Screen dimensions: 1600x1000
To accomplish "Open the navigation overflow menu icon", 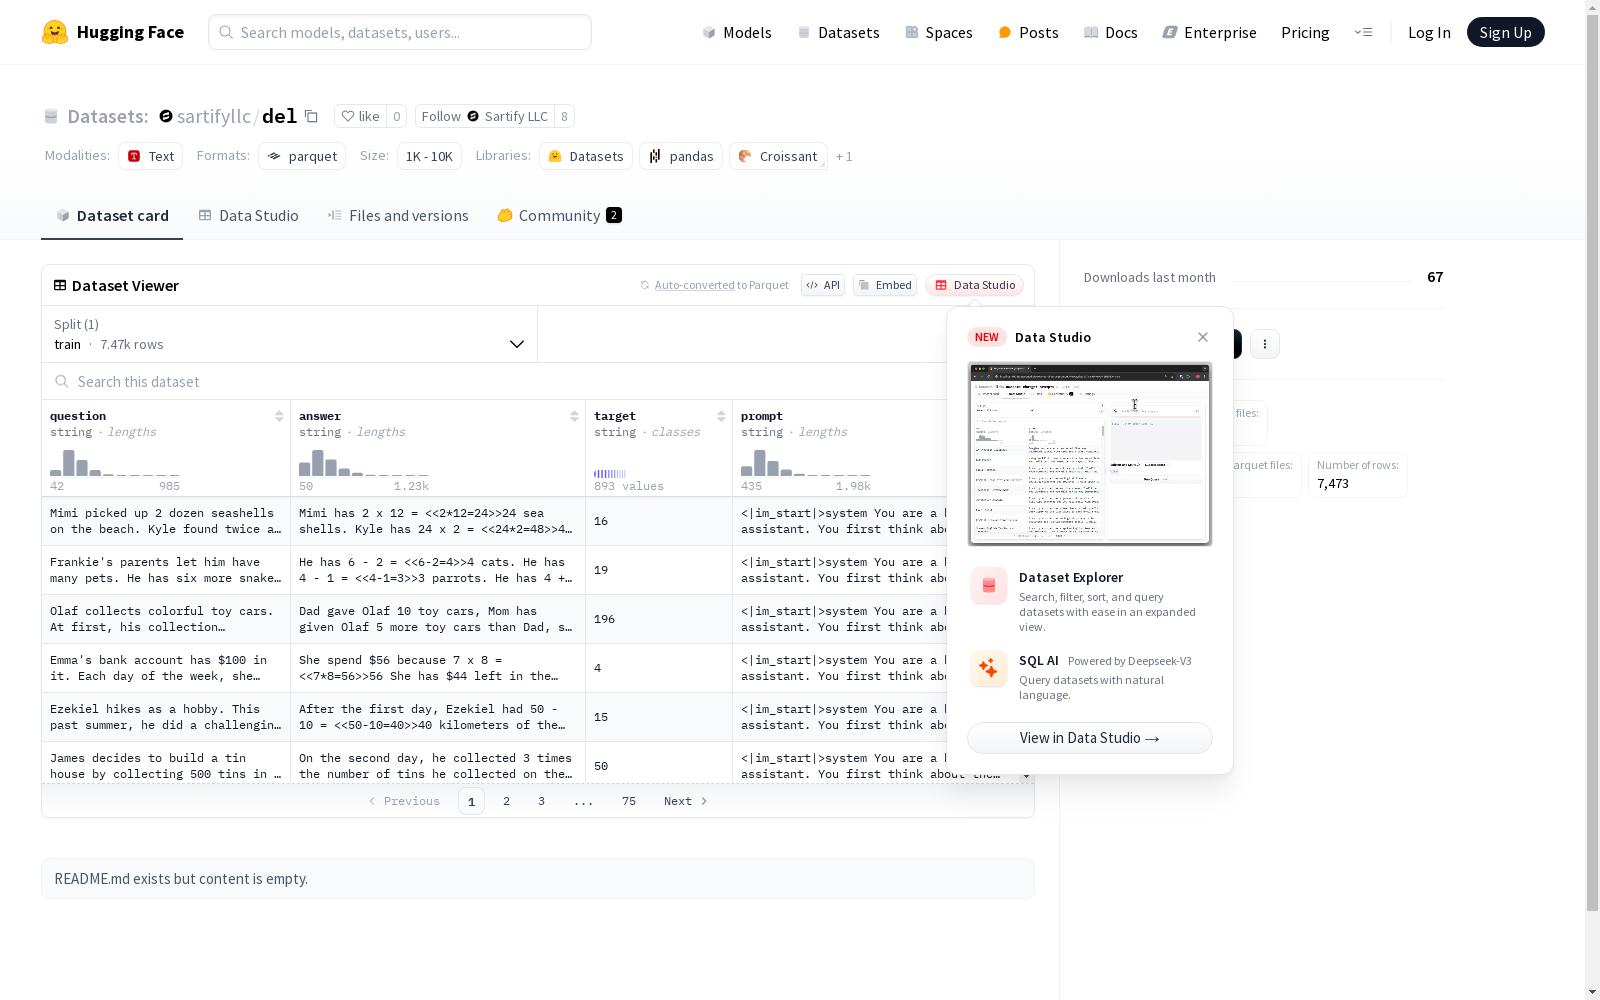I will click(x=1363, y=32).
